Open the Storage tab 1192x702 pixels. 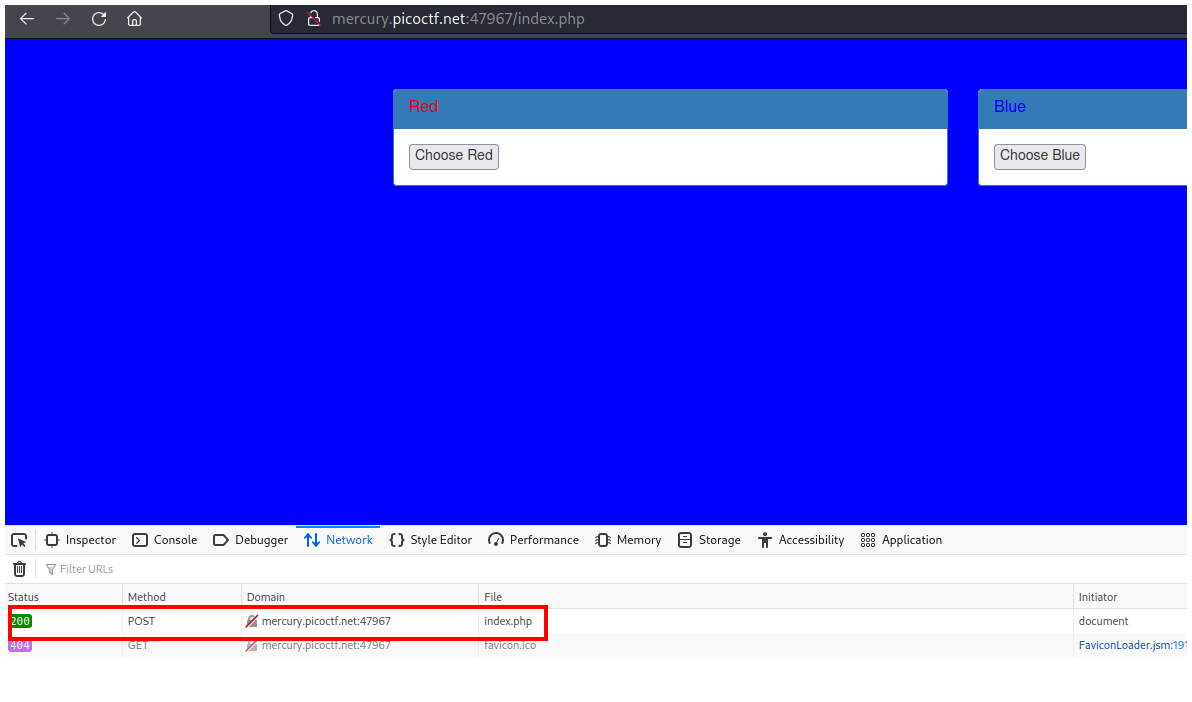click(709, 540)
